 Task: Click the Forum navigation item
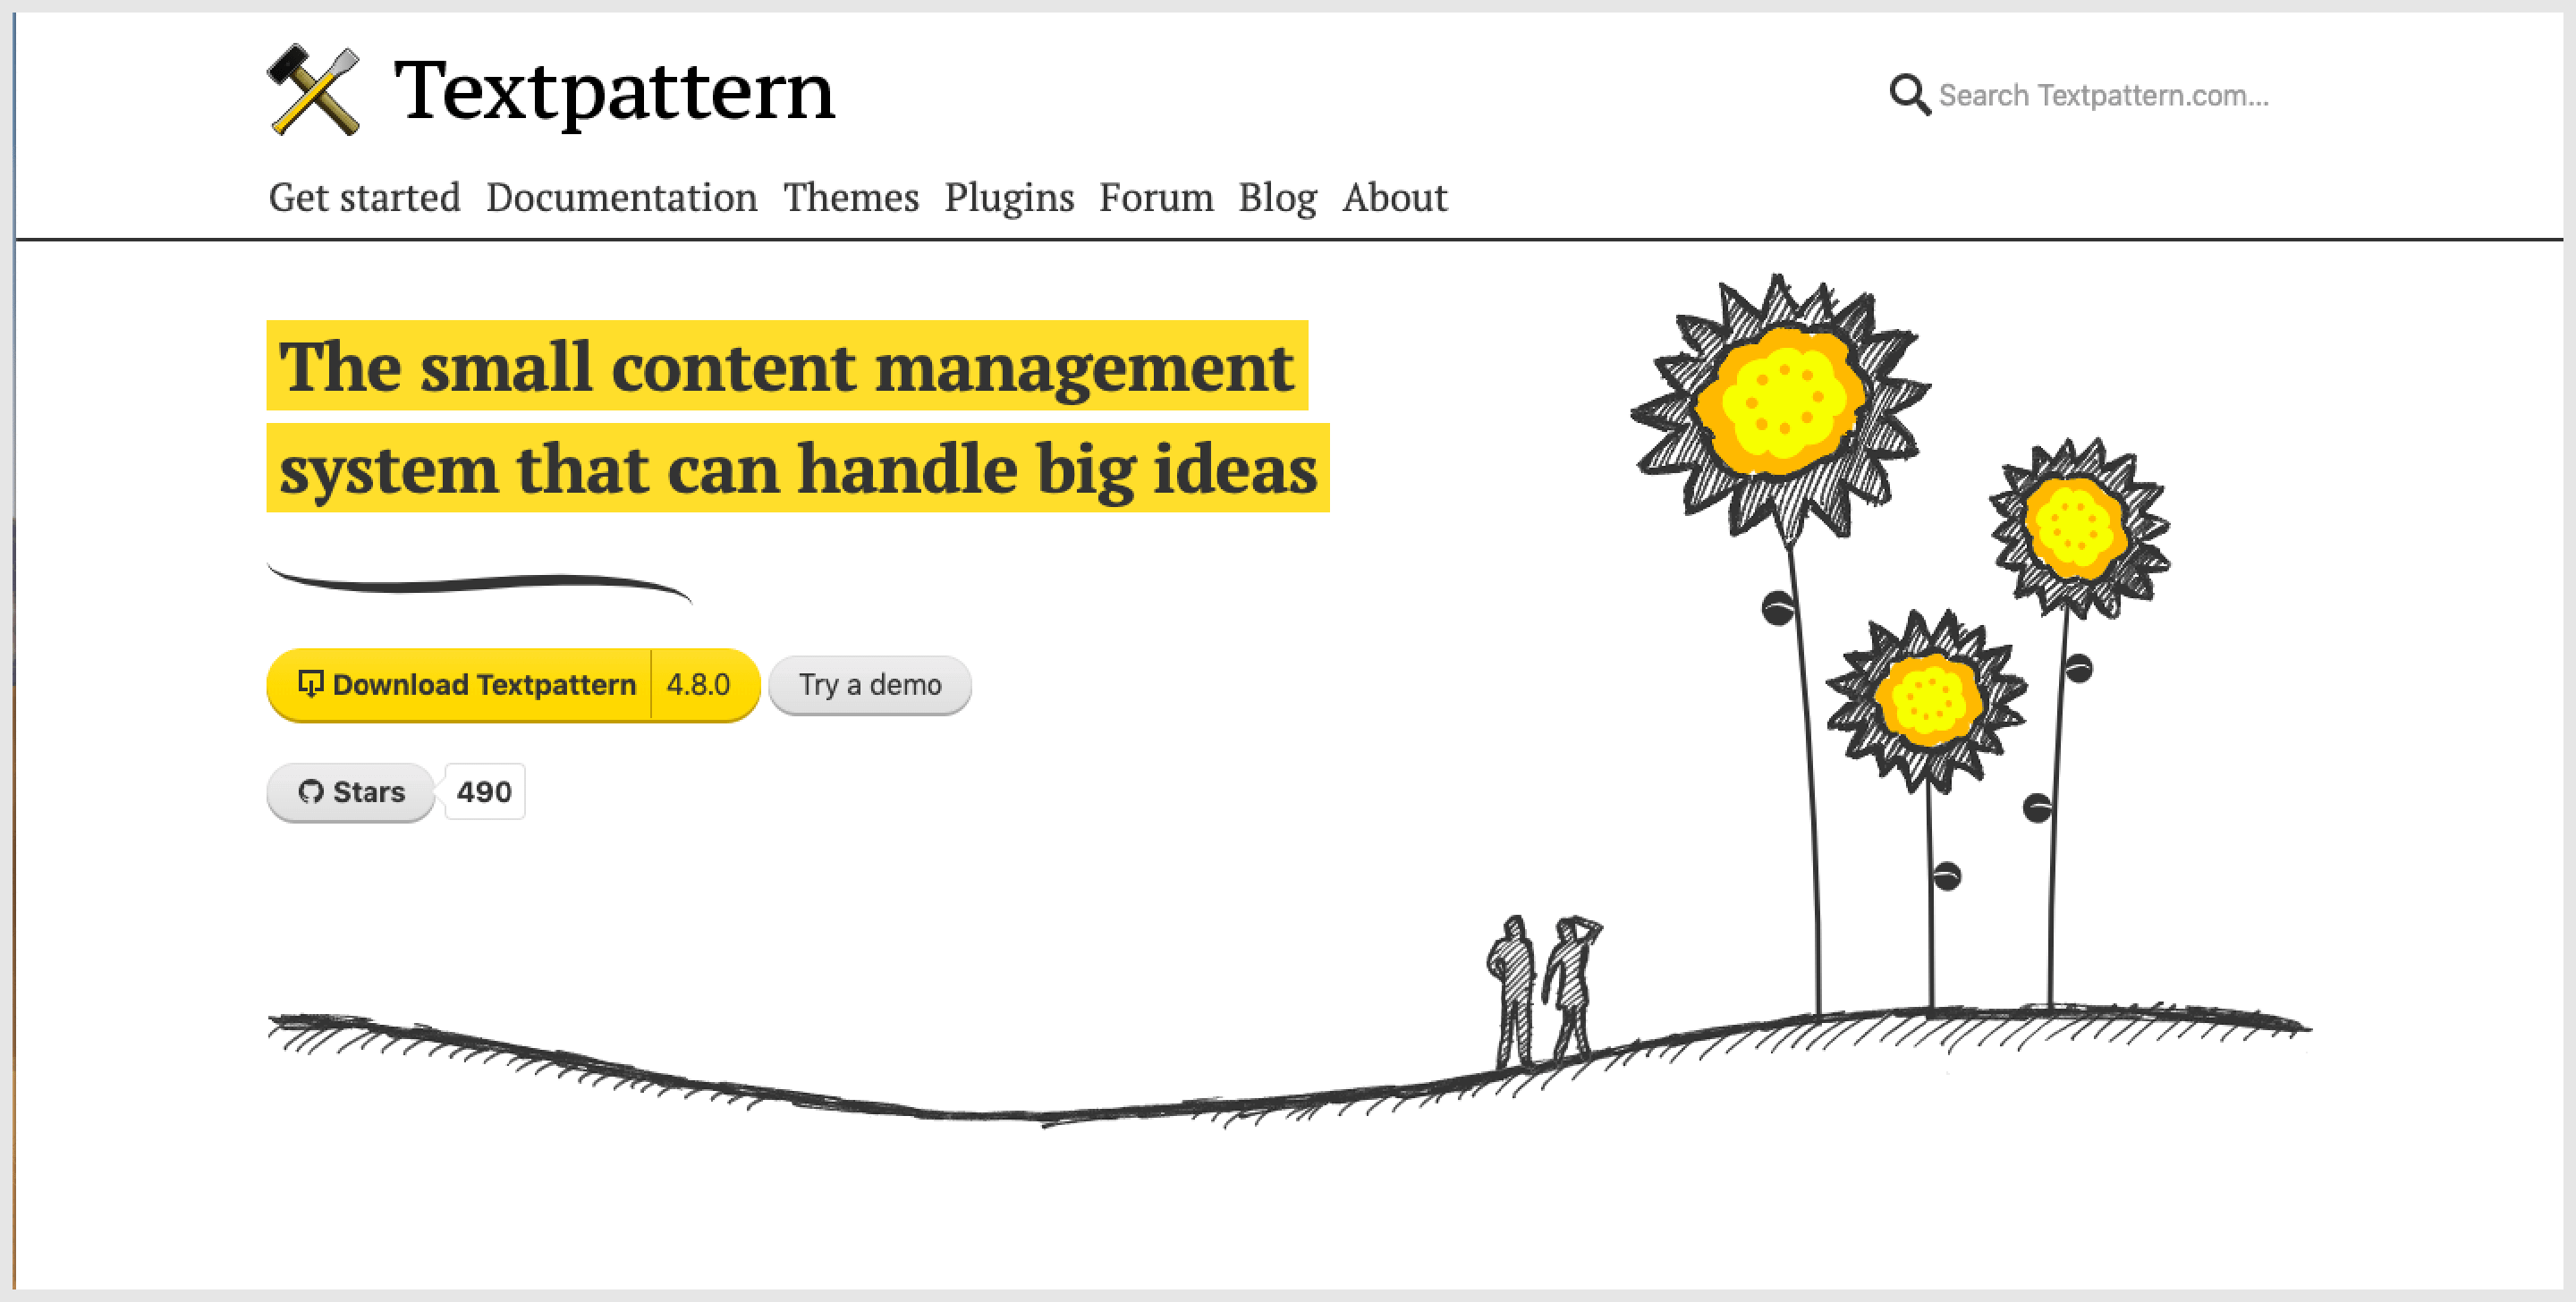(x=1156, y=196)
